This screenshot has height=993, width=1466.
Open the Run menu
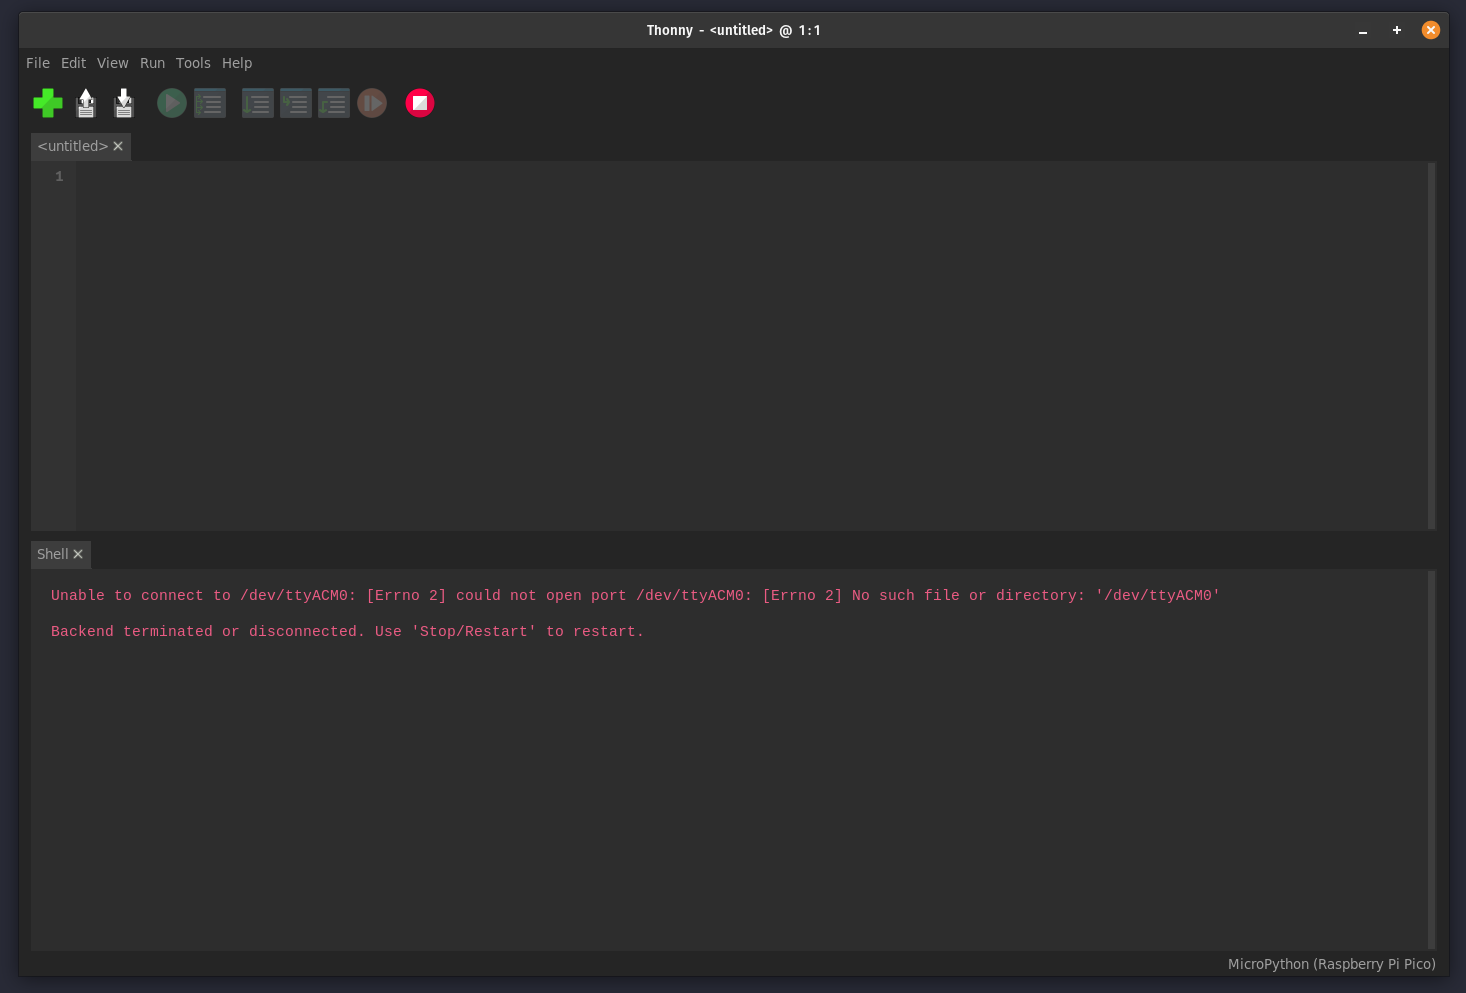click(152, 63)
